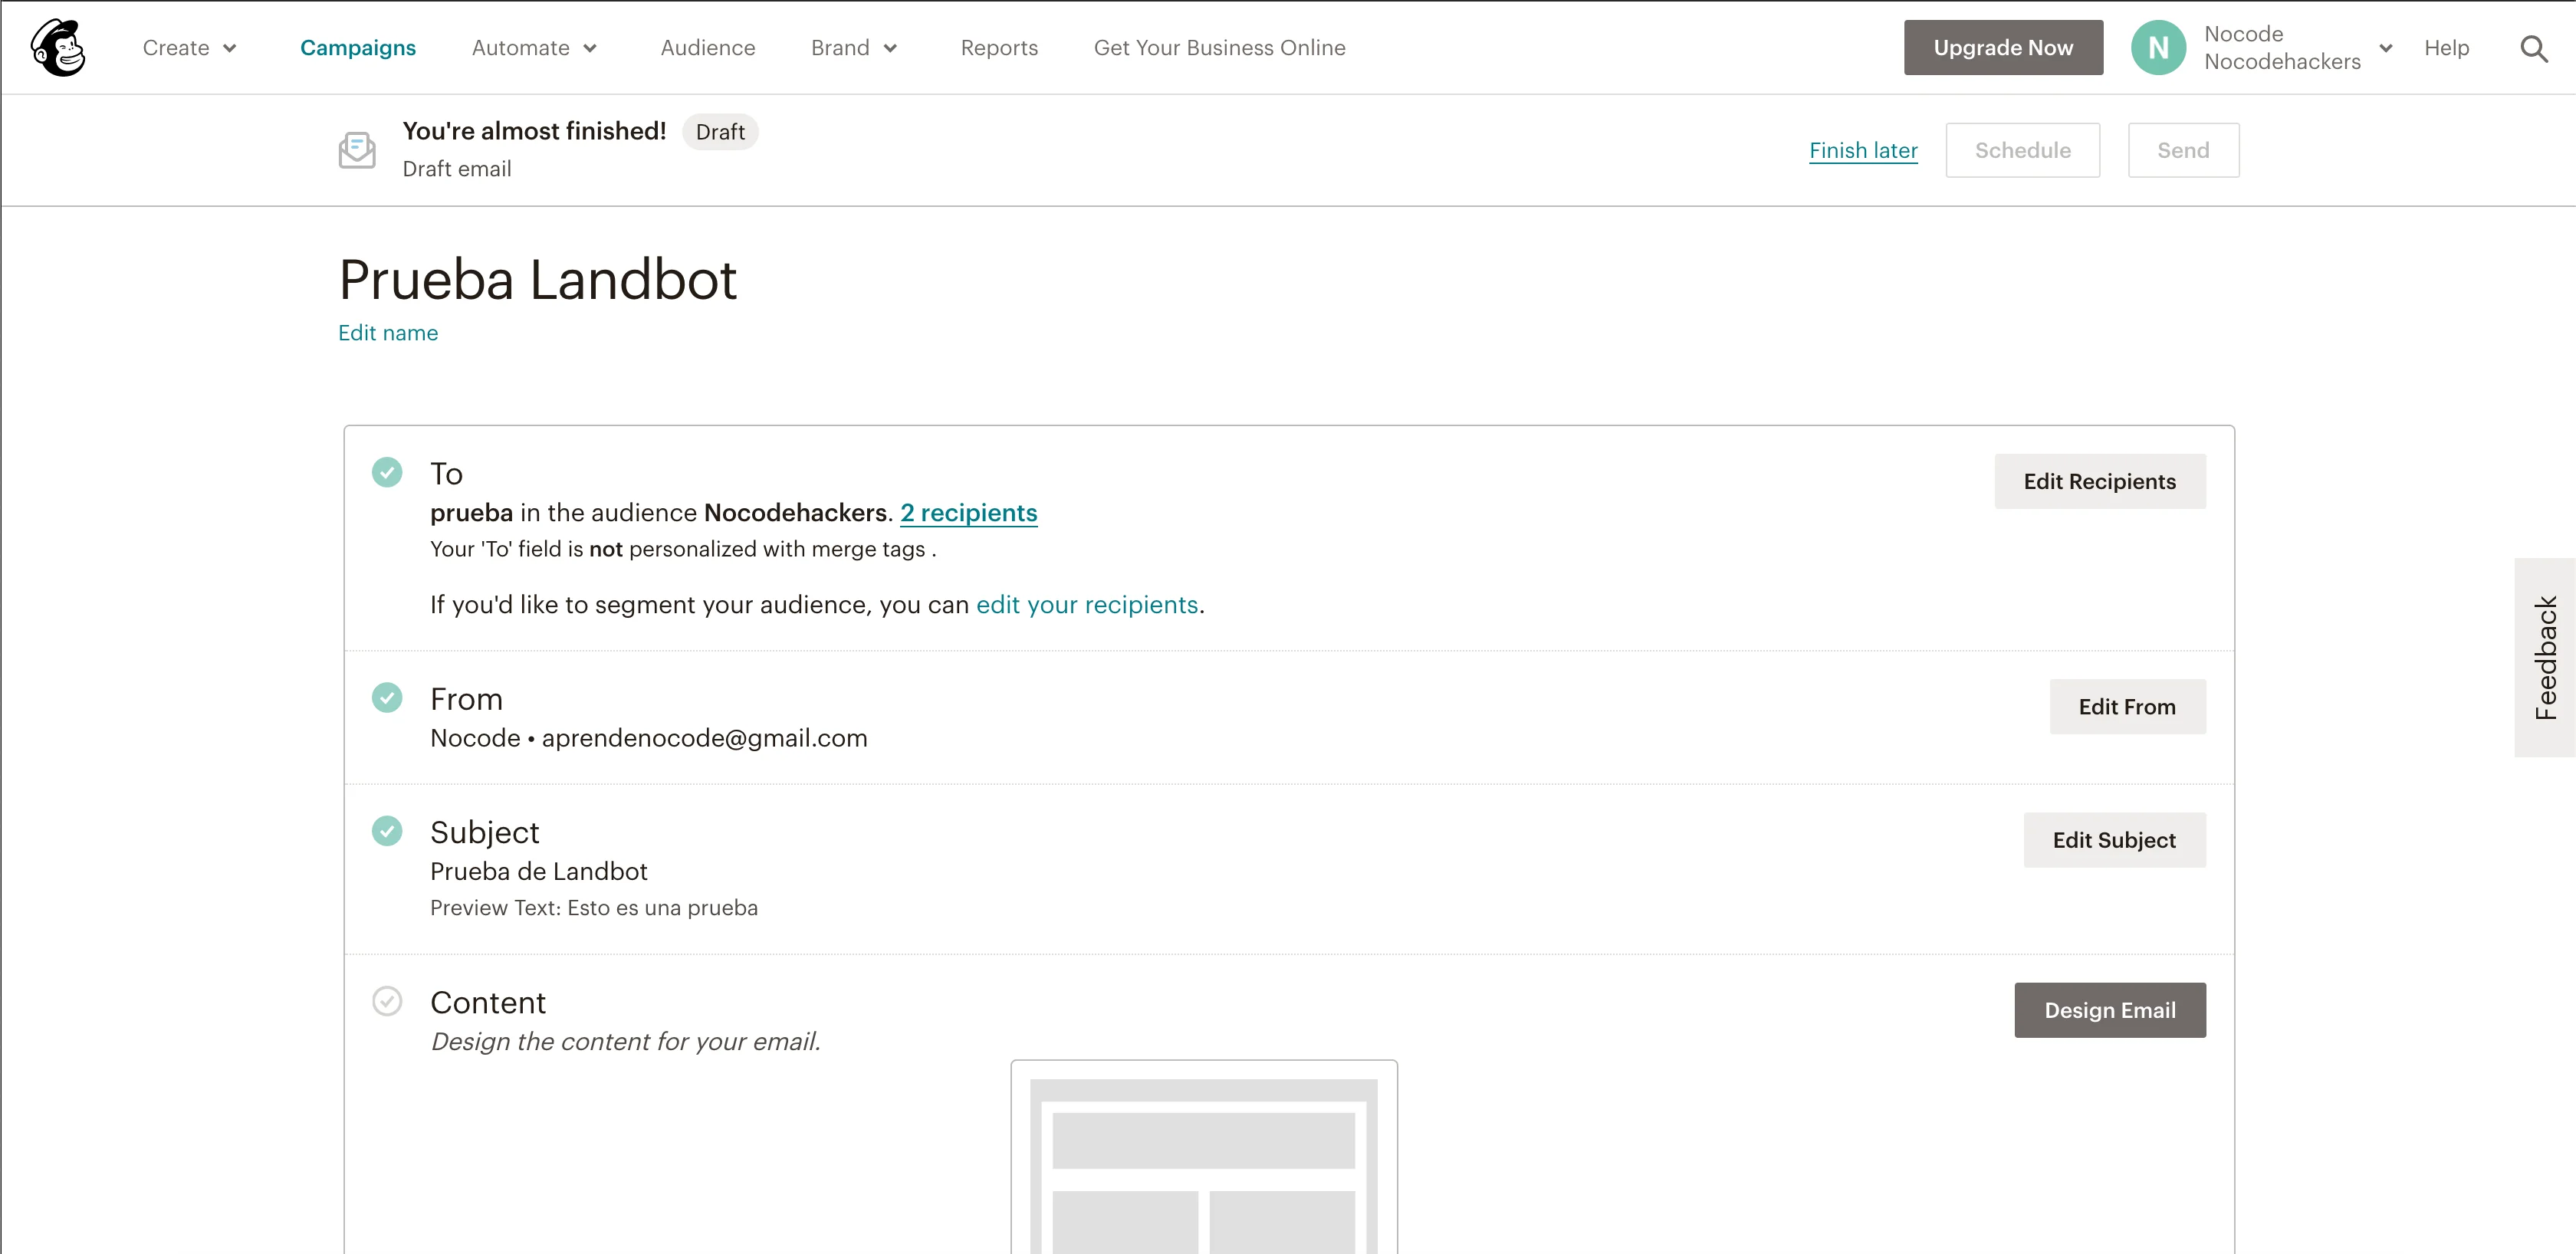Open the Reports menu item

pos(999,48)
